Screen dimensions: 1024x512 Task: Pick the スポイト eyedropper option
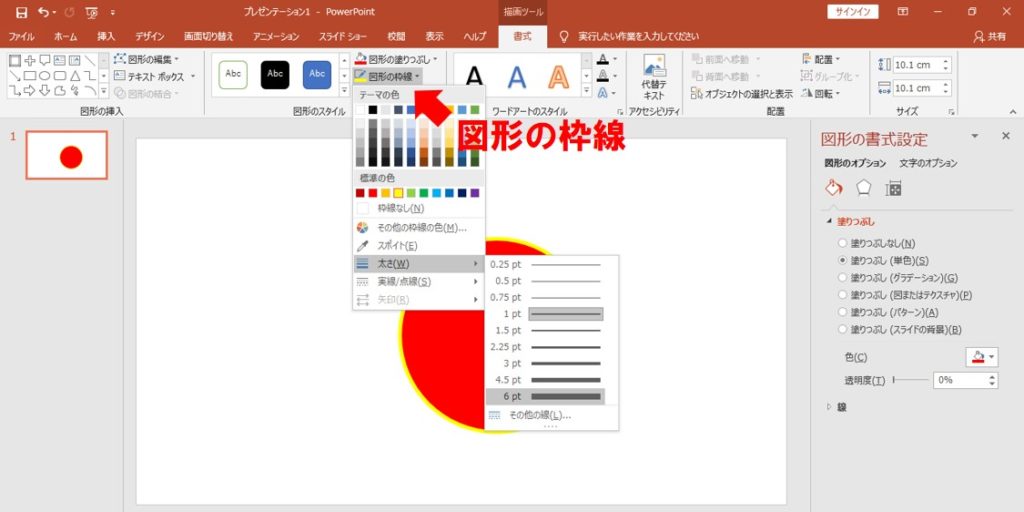tap(397, 245)
